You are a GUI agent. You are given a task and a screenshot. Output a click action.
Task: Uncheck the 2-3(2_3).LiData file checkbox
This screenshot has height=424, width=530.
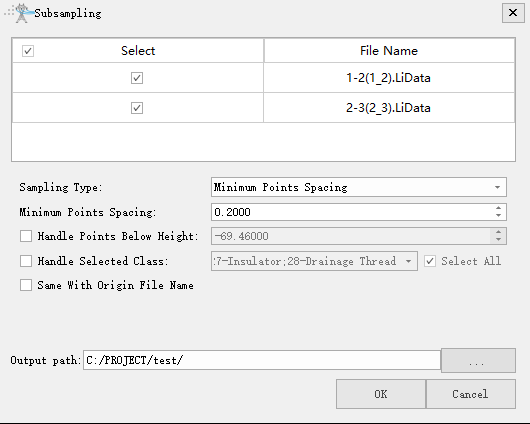click(x=137, y=108)
